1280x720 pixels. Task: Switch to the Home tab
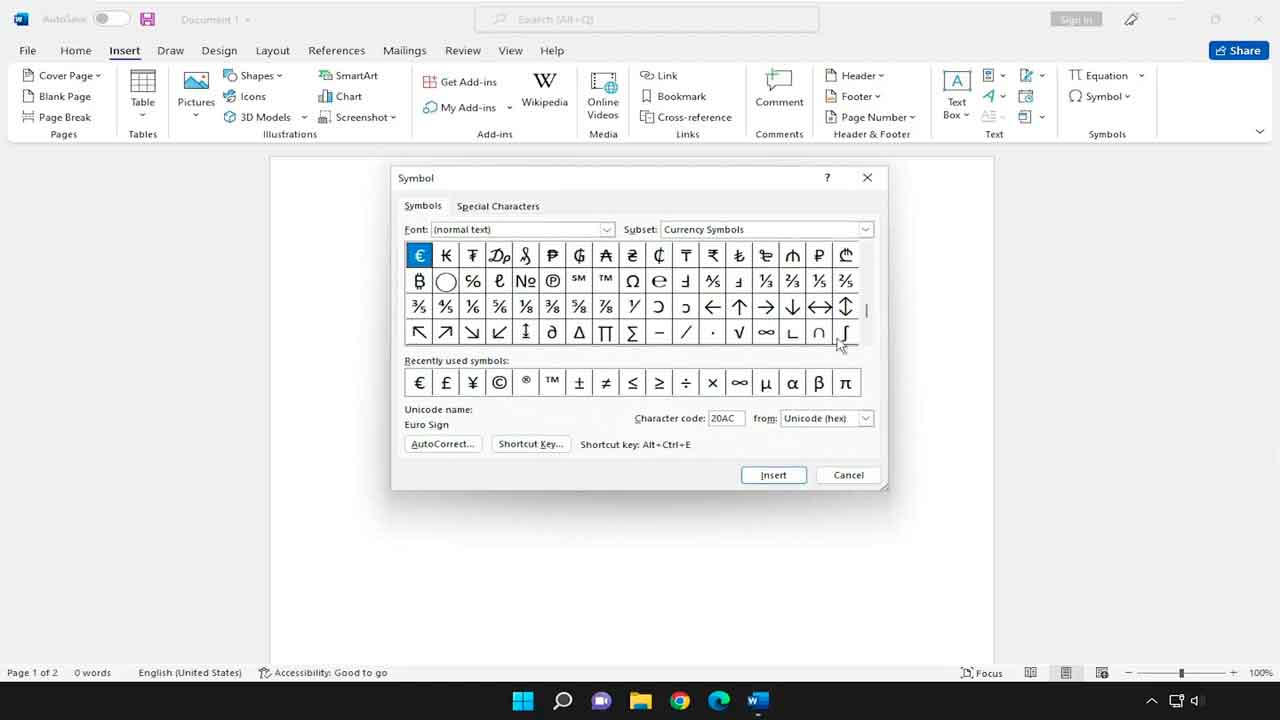coord(76,50)
